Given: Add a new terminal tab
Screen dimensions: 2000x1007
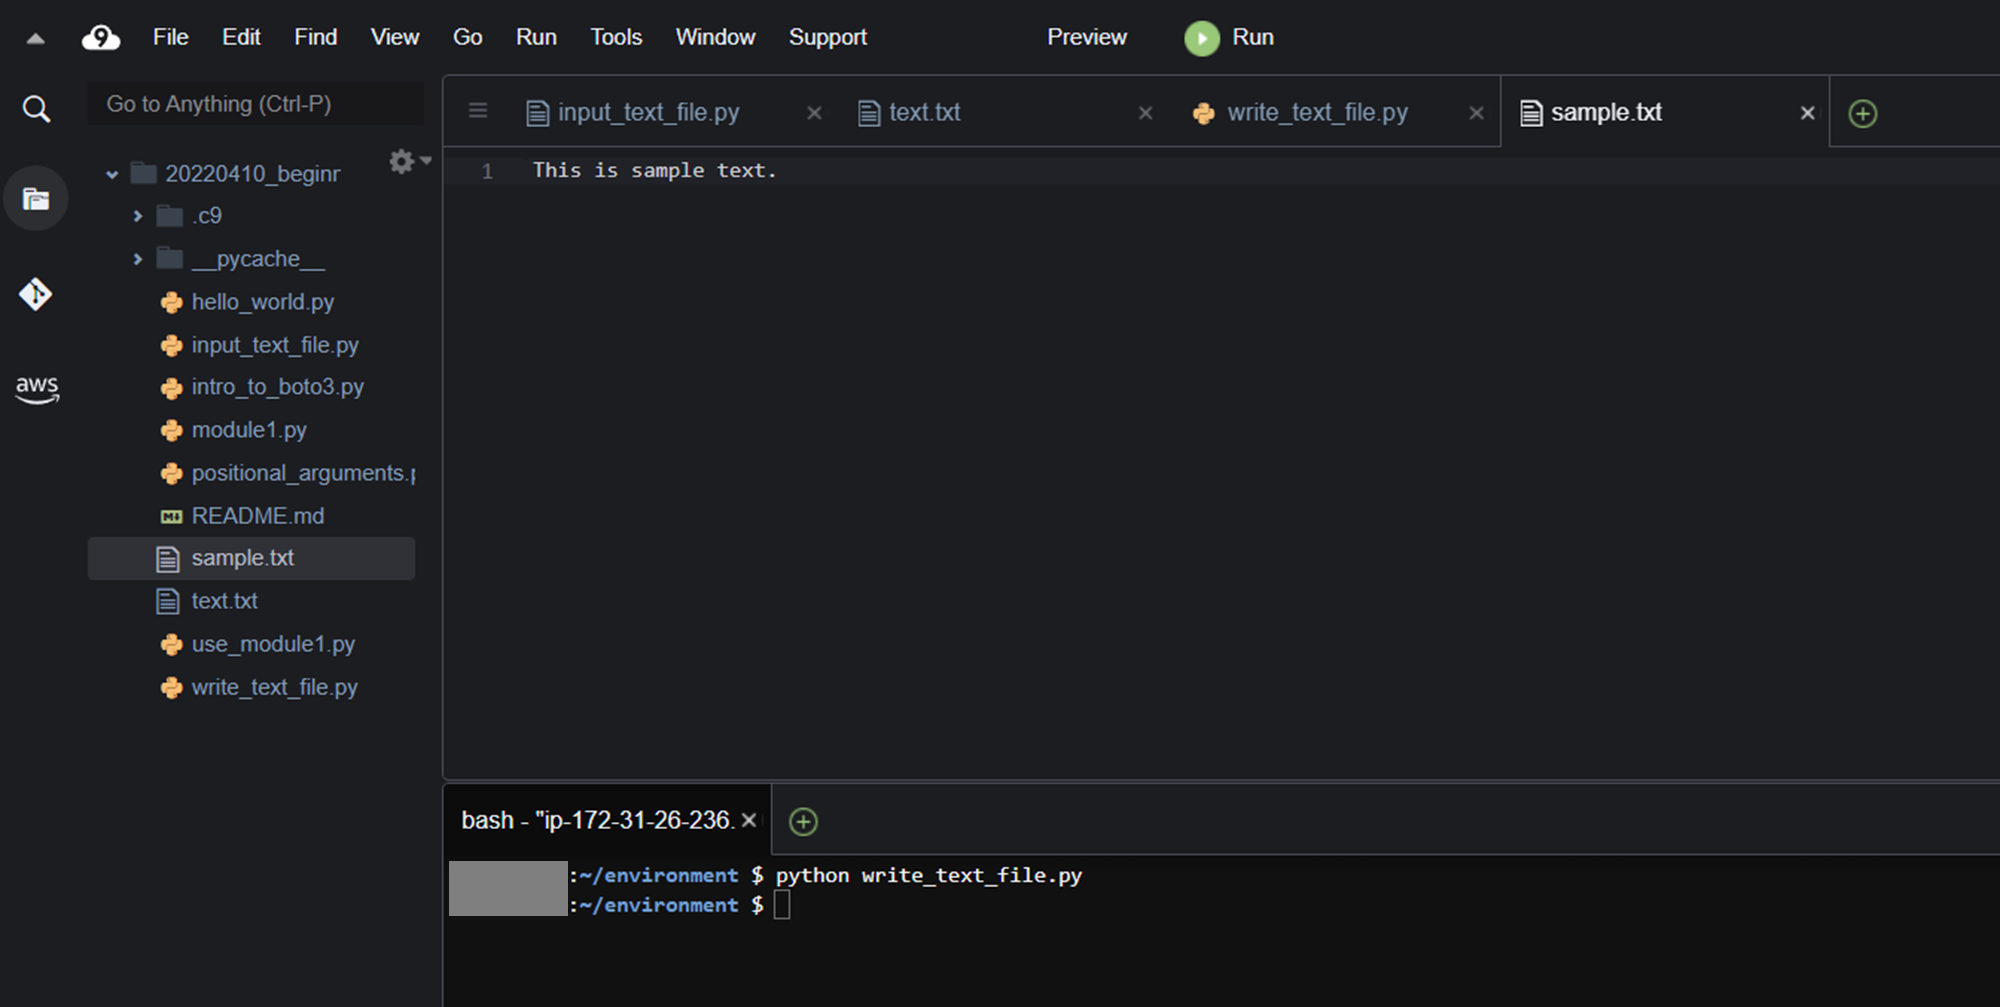Looking at the screenshot, I should point(803,821).
